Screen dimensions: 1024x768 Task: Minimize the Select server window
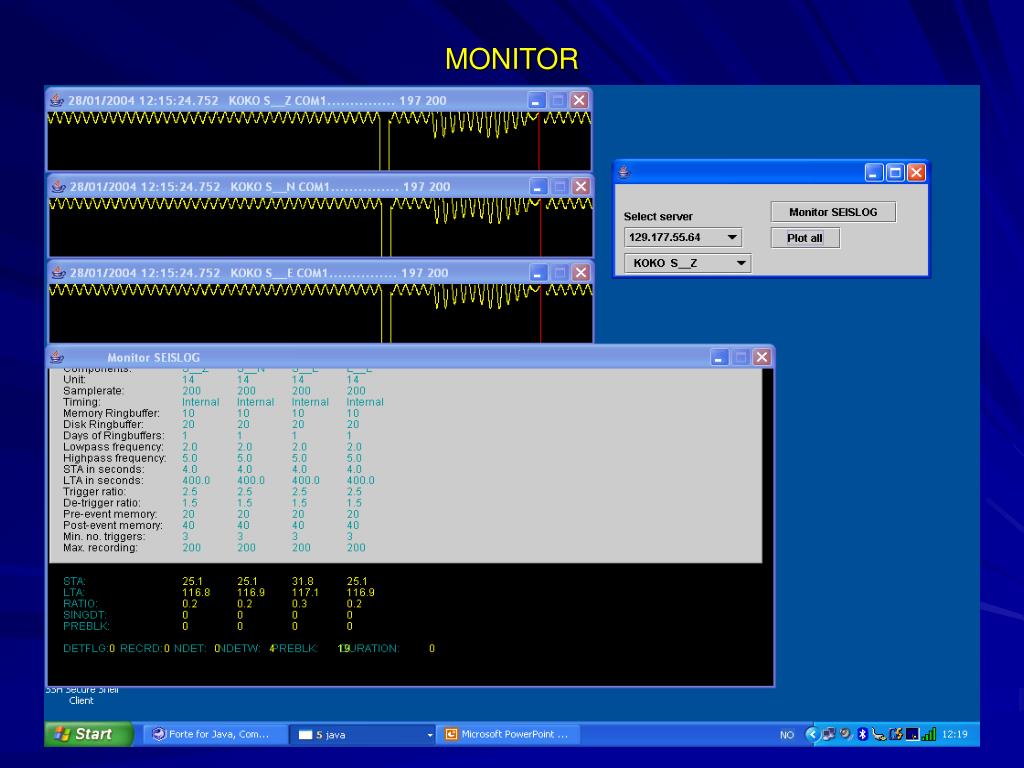click(874, 172)
